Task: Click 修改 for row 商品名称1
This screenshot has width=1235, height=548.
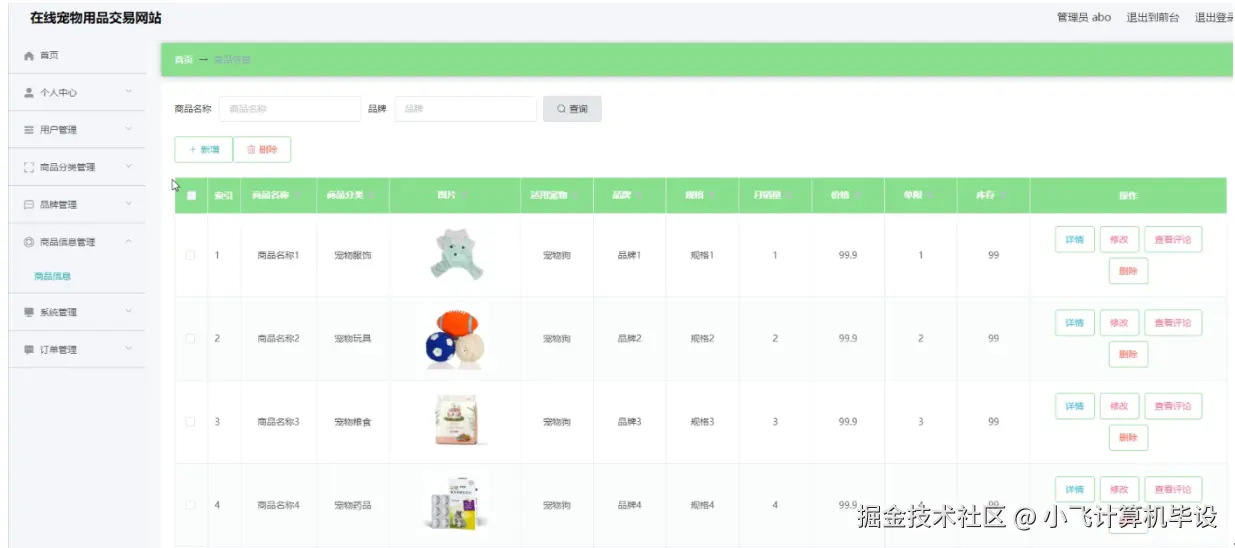Action: (1119, 240)
